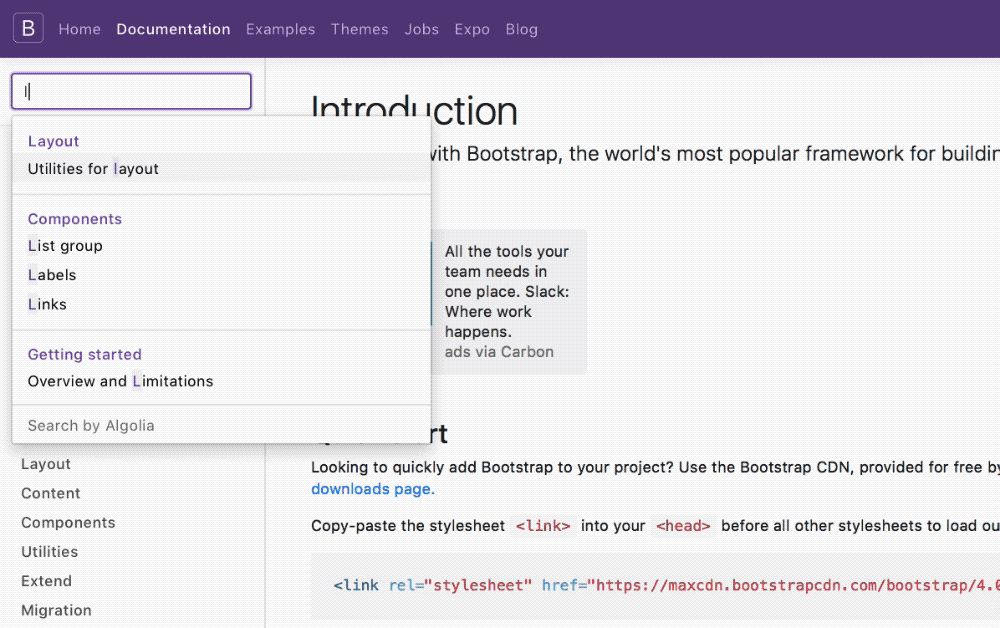This screenshot has width=1000, height=628.
Task: Click the <head> inline code element
Action: [x=683, y=526]
